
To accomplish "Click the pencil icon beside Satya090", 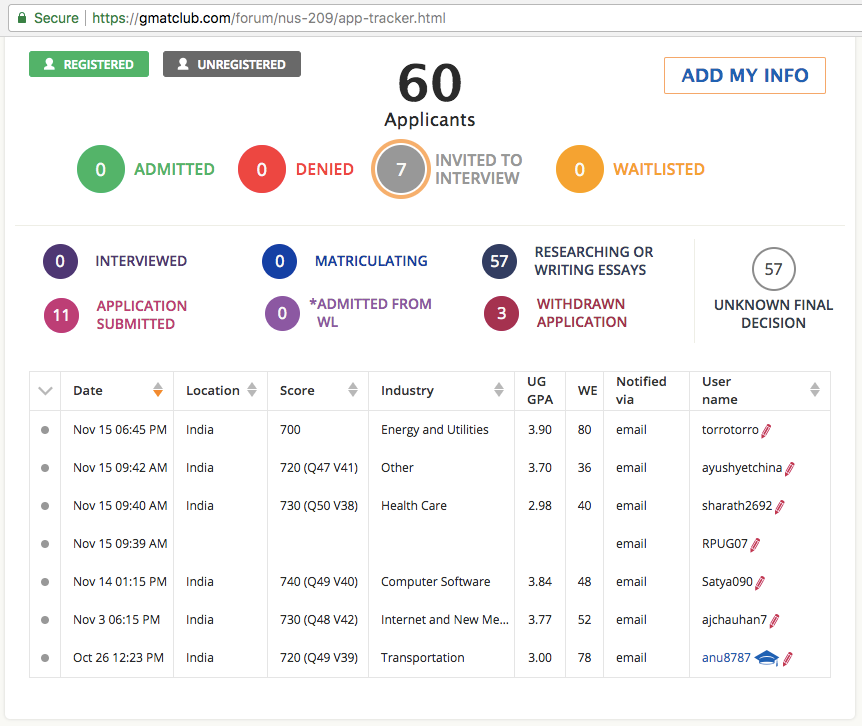I will (x=760, y=583).
